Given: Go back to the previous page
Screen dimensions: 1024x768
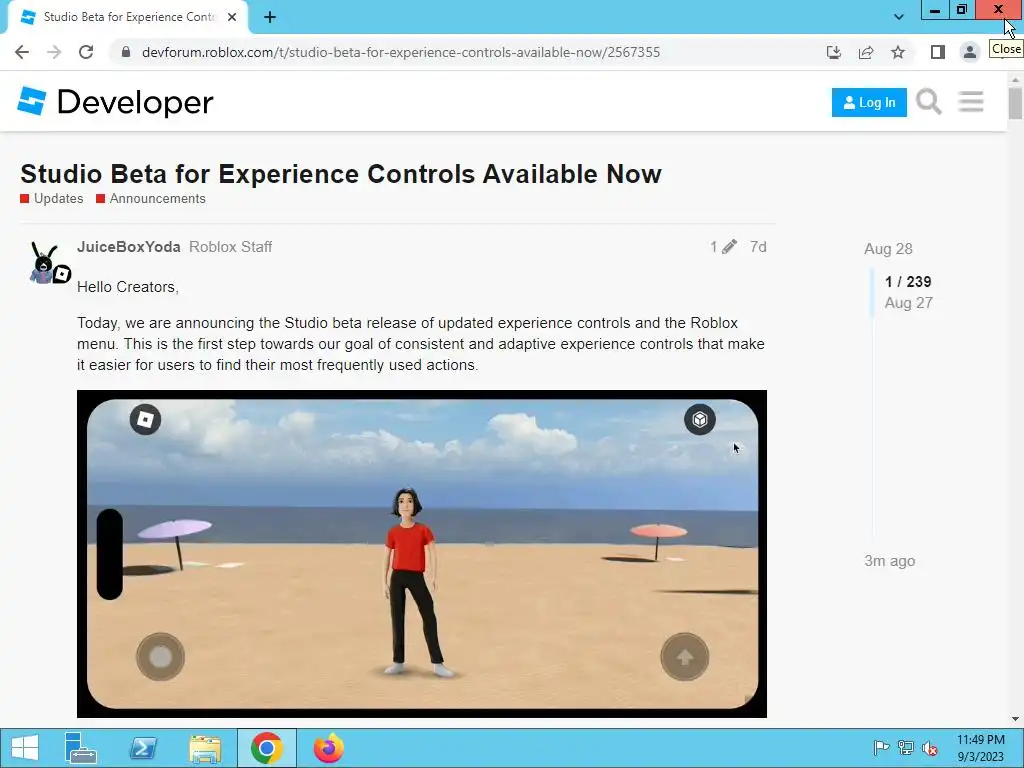Looking at the screenshot, I should tap(22, 52).
